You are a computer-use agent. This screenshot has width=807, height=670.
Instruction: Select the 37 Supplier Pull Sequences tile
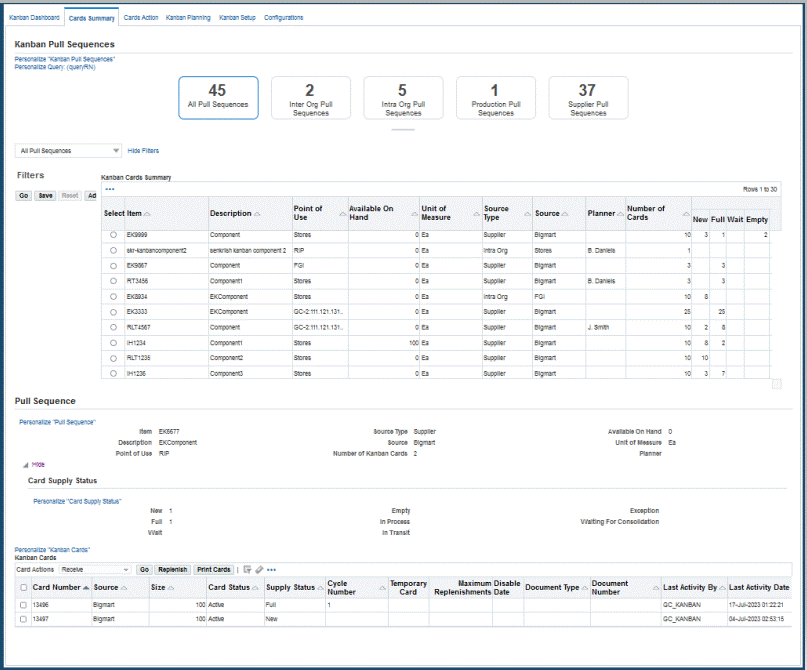click(588, 98)
